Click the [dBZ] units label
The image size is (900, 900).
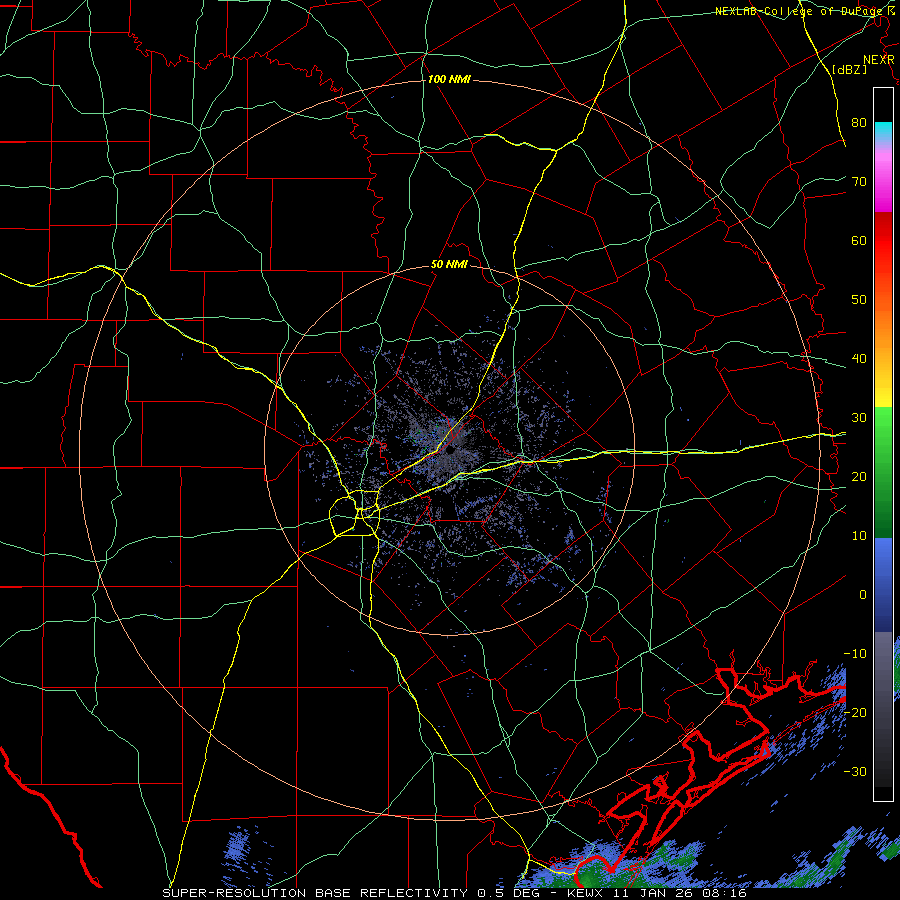849,70
